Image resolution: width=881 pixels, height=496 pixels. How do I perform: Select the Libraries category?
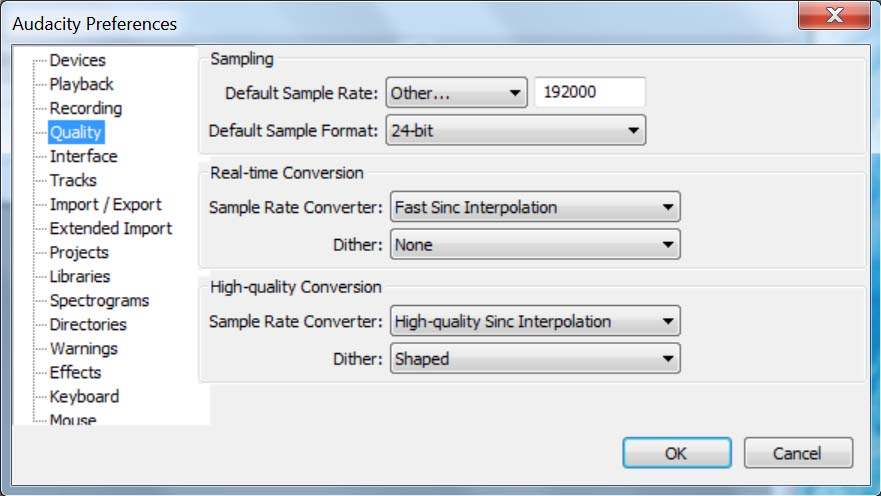(80, 276)
